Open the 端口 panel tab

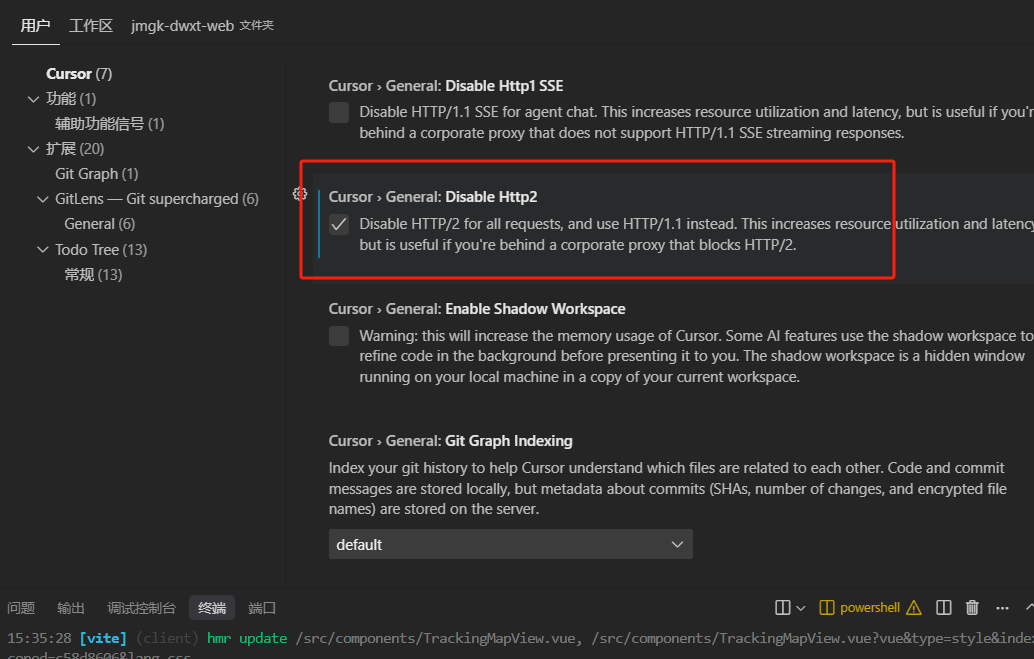point(262,608)
